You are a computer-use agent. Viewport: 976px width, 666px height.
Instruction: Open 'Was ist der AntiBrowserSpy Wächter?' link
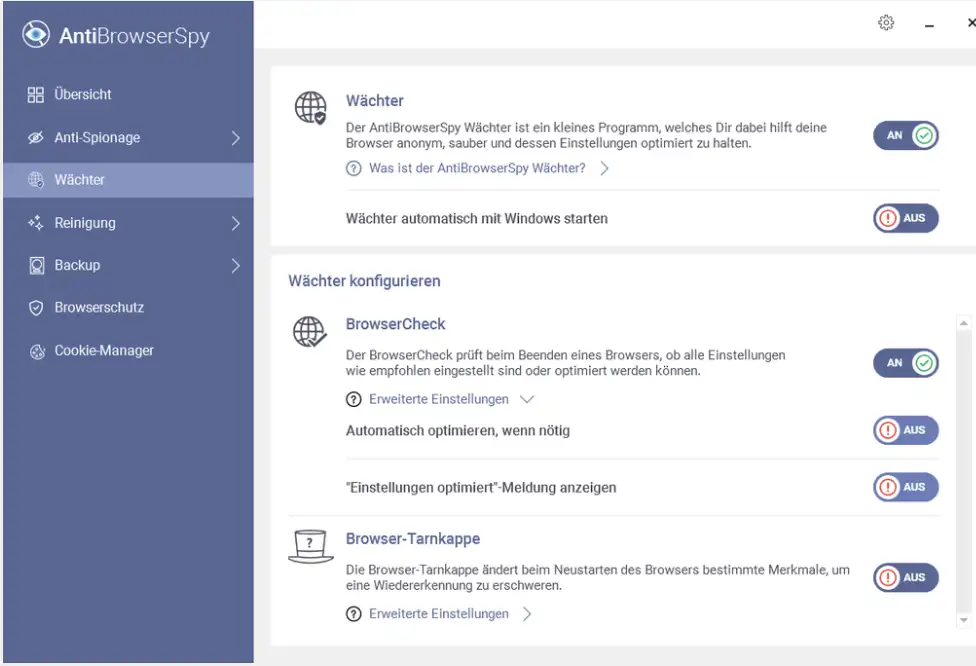(x=477, y=168)
